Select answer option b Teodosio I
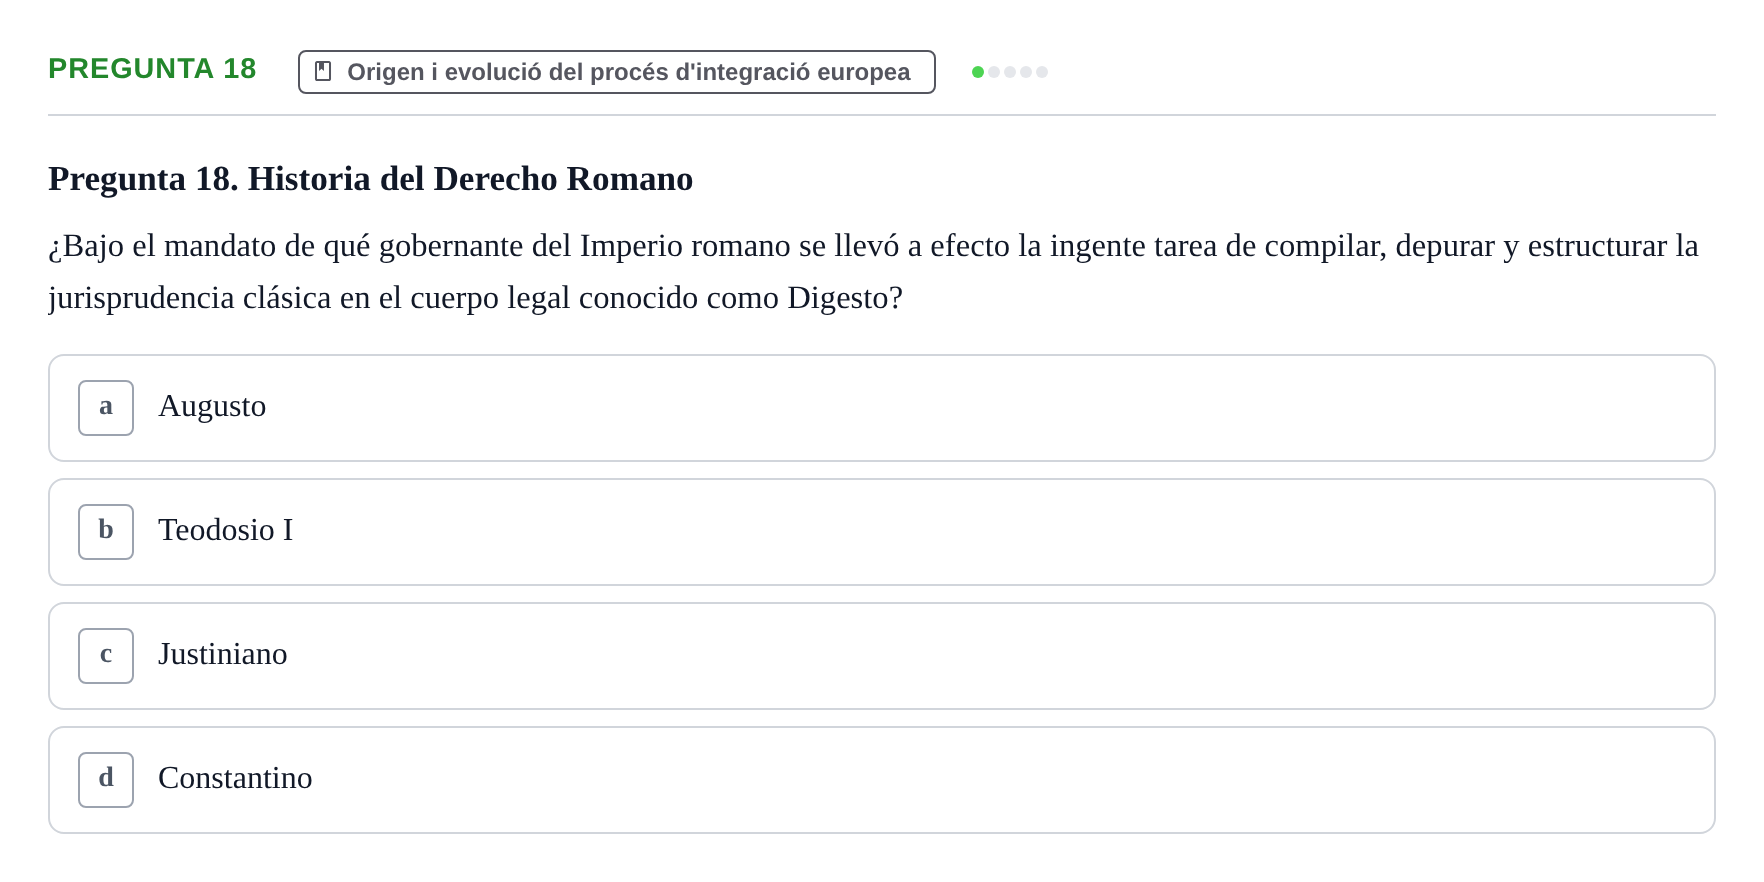 [x=882, y=532]
